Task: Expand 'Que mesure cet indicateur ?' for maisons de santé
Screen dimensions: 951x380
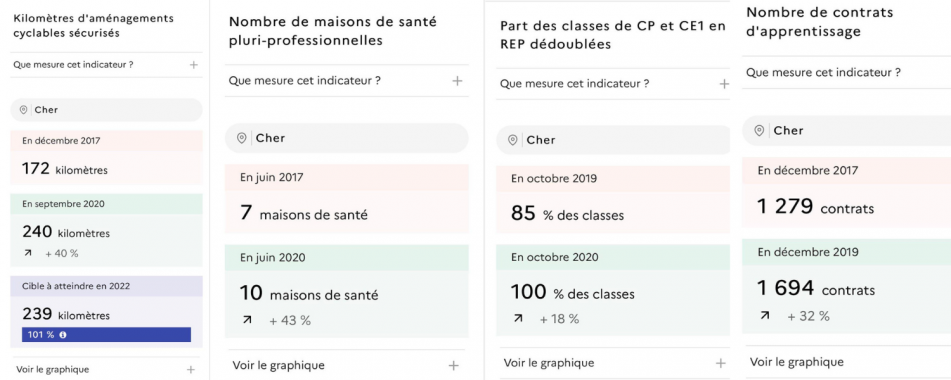Action: coord(346,81)
